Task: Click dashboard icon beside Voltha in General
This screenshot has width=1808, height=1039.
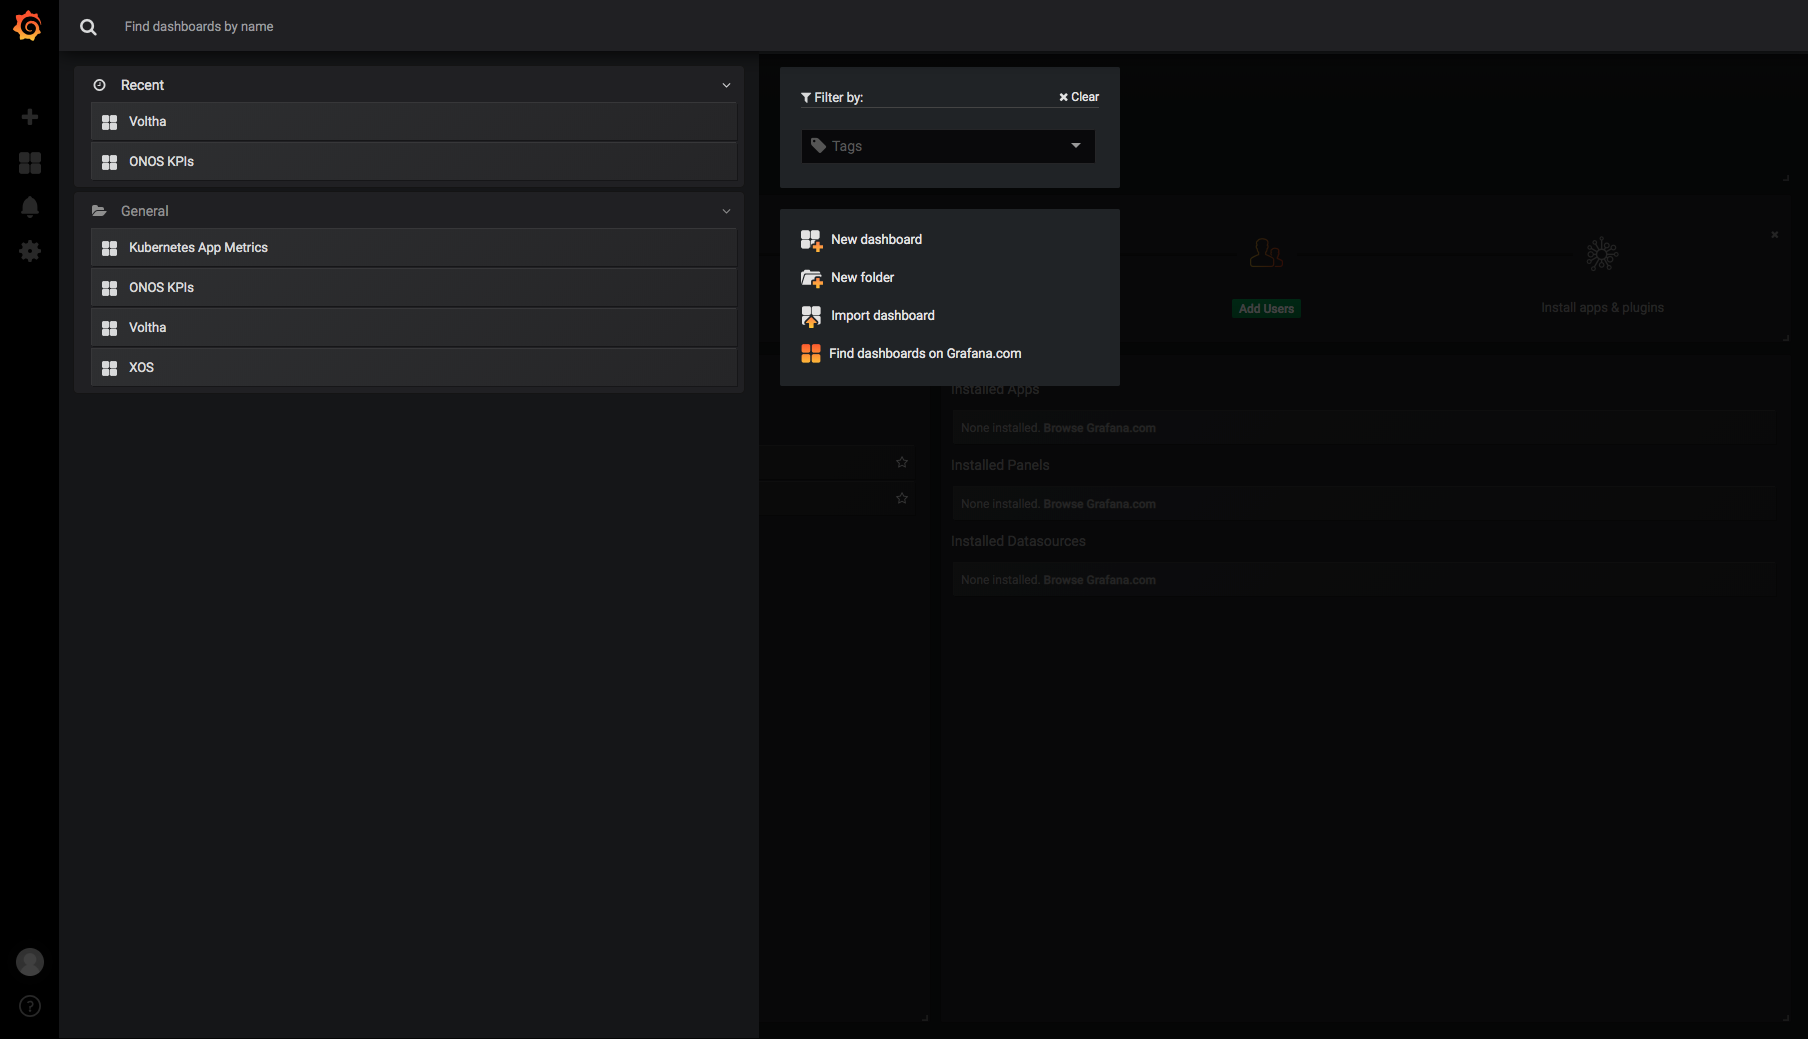Action: (110, 328)
